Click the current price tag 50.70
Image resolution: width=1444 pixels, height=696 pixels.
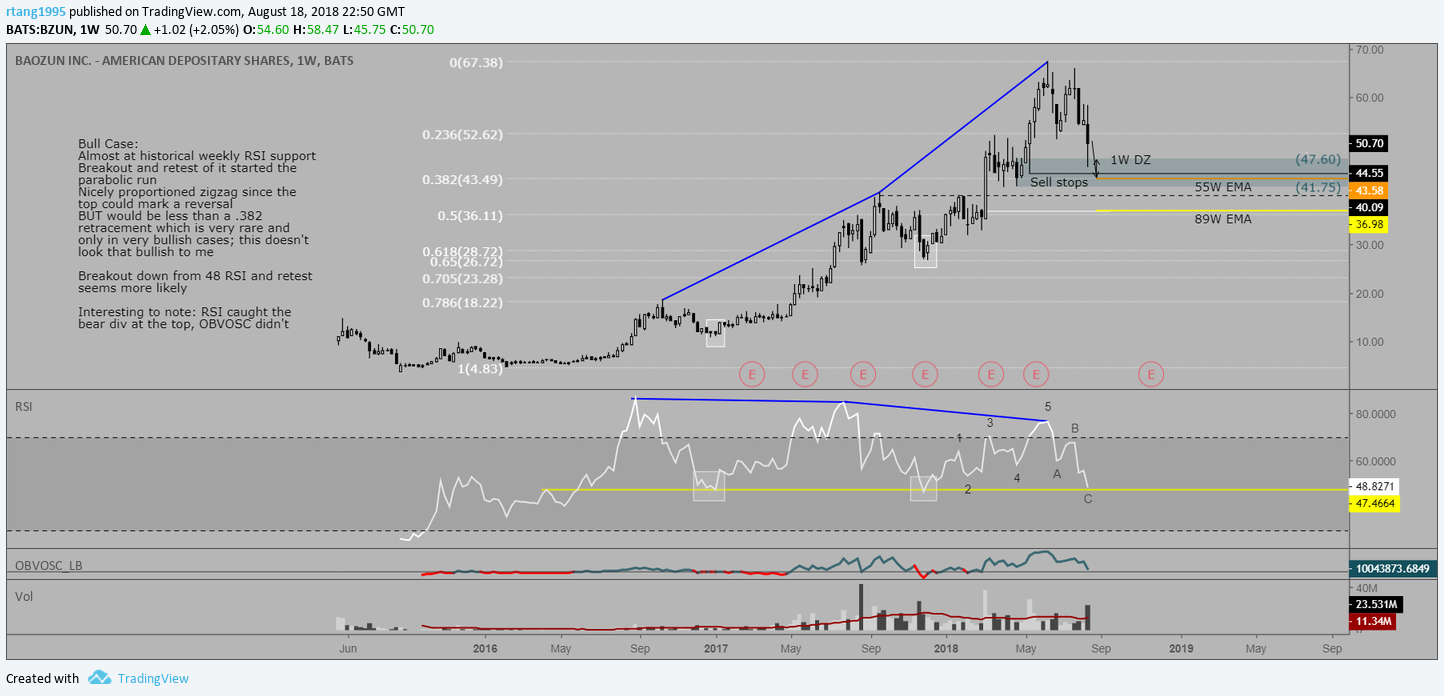coord(1368,144)
